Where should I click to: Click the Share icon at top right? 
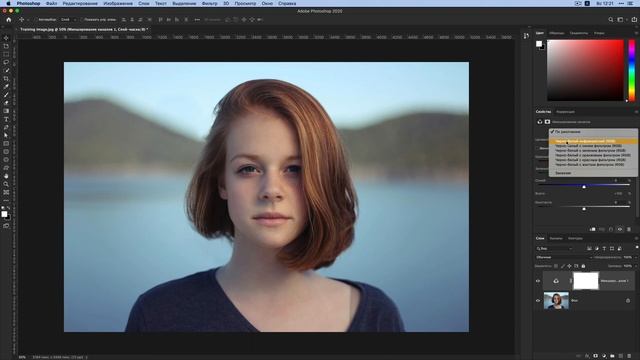(634, 19)
